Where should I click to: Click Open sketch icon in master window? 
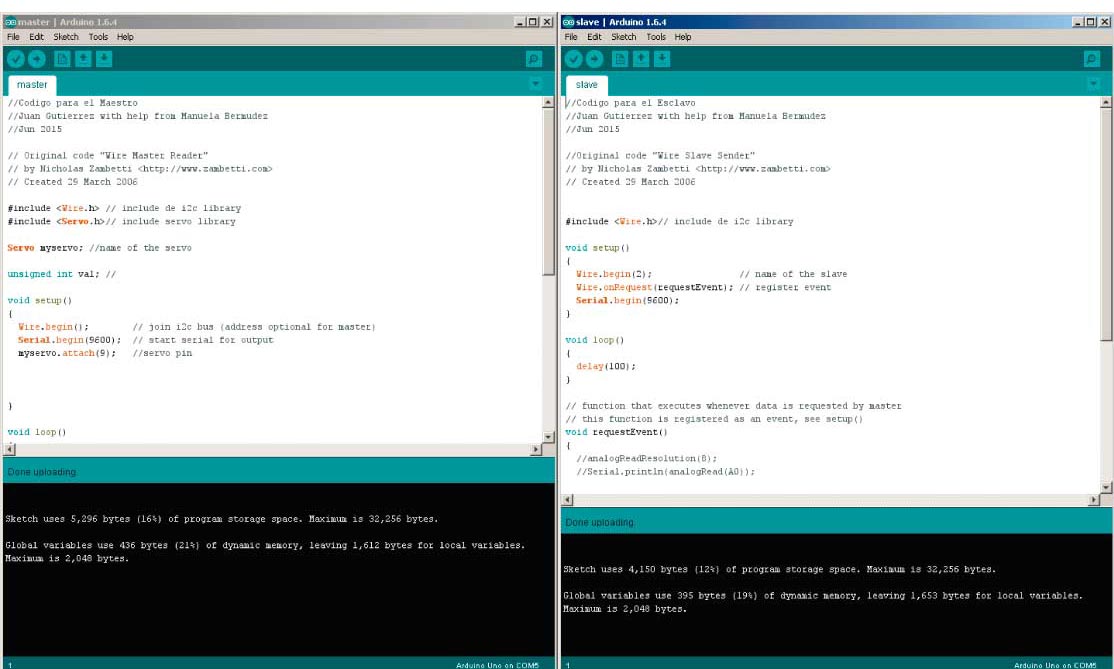coord(83,59)
